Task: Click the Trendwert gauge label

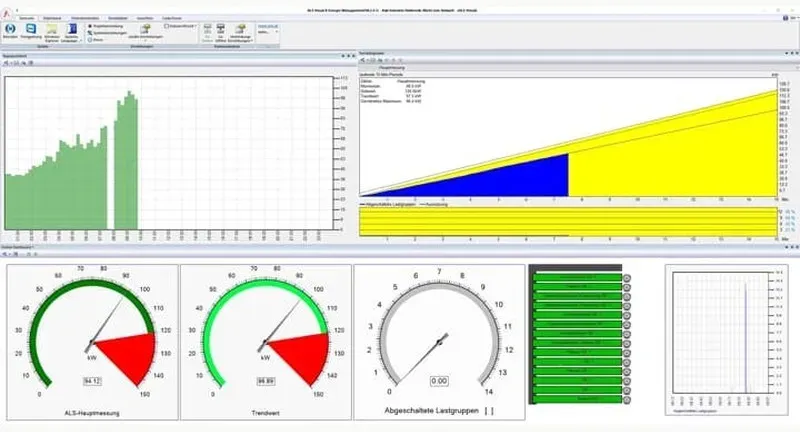Action: 266,413
